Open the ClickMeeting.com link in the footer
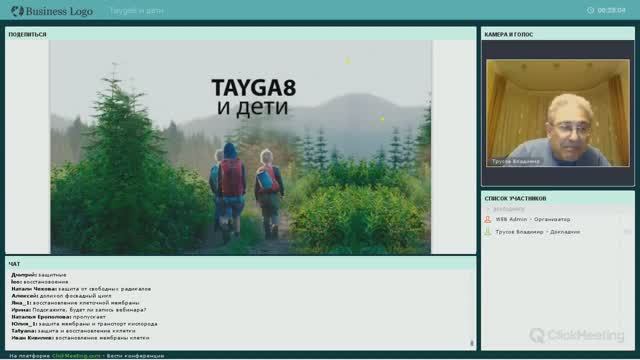The image size is (640, 360). 76,356
